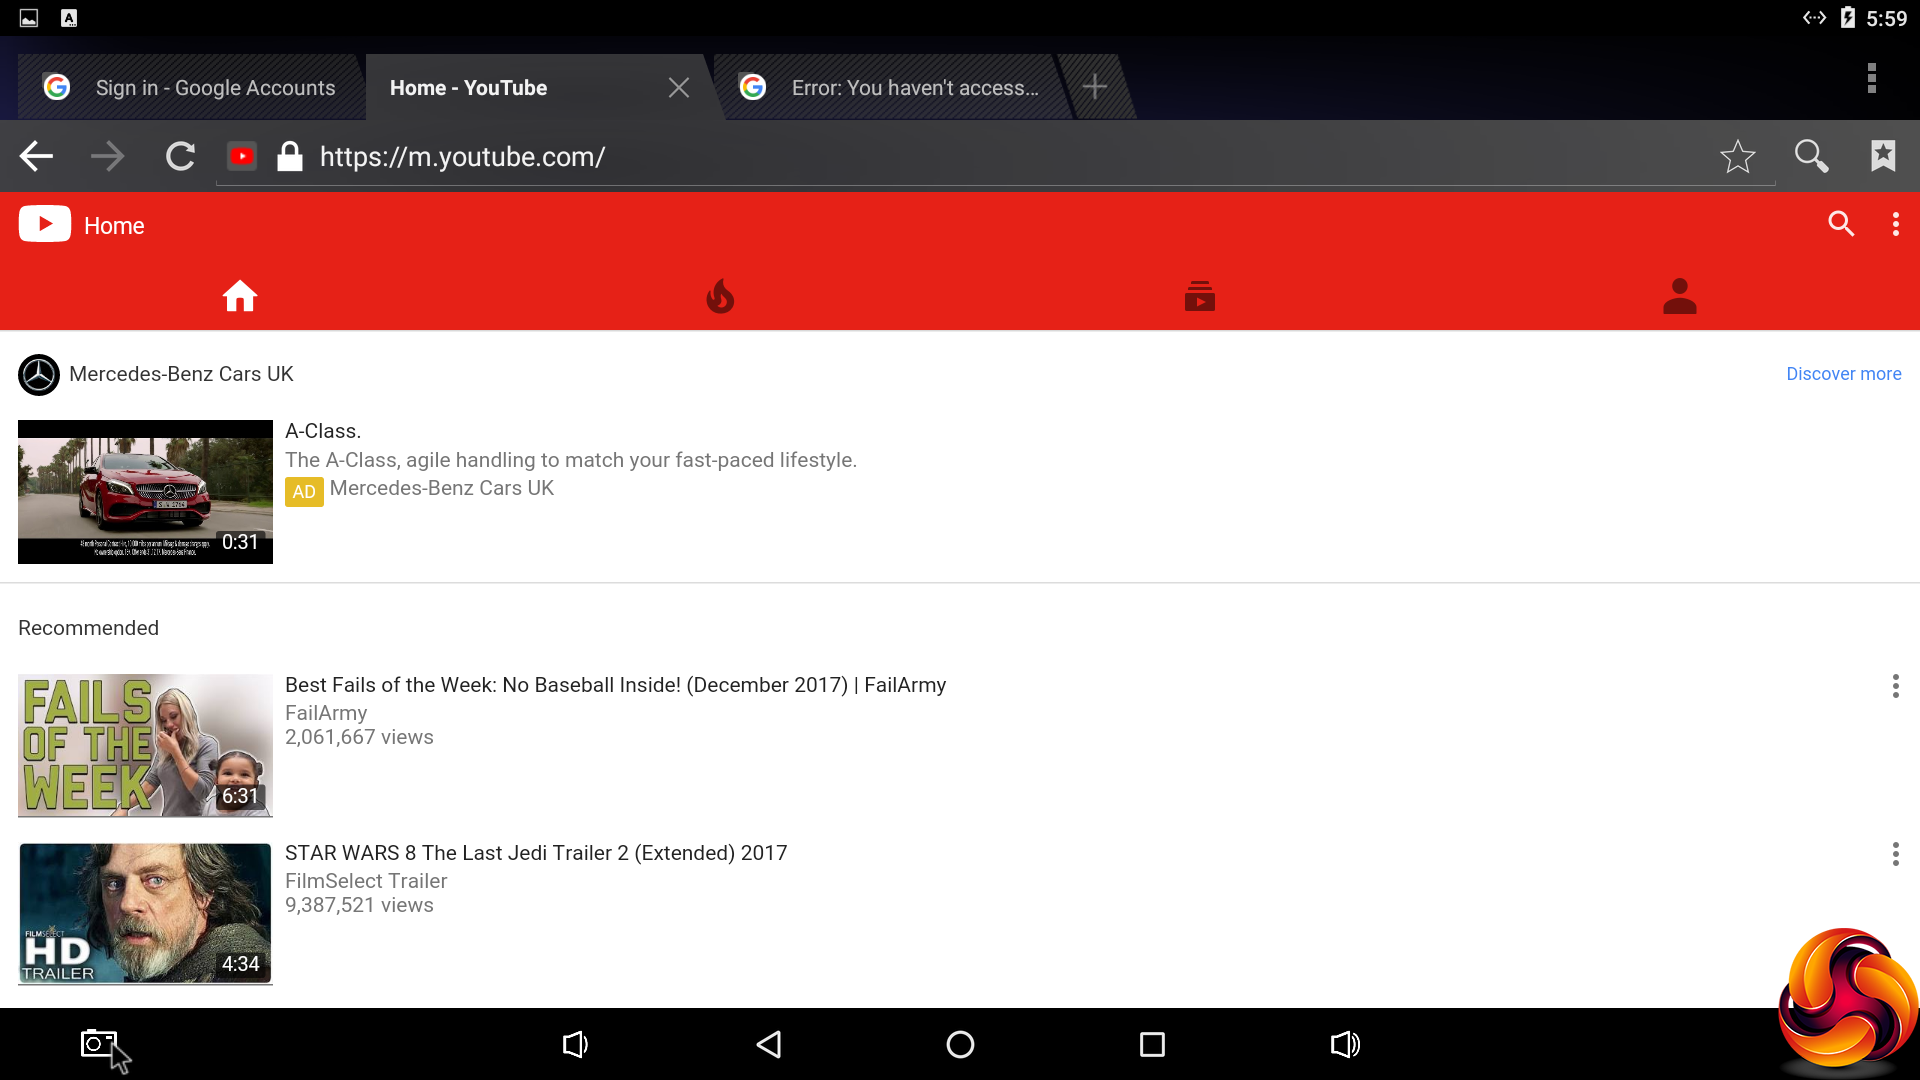
Task: Open YouTube Subscriptions tab icon
Action: [x=1199, y=296]
